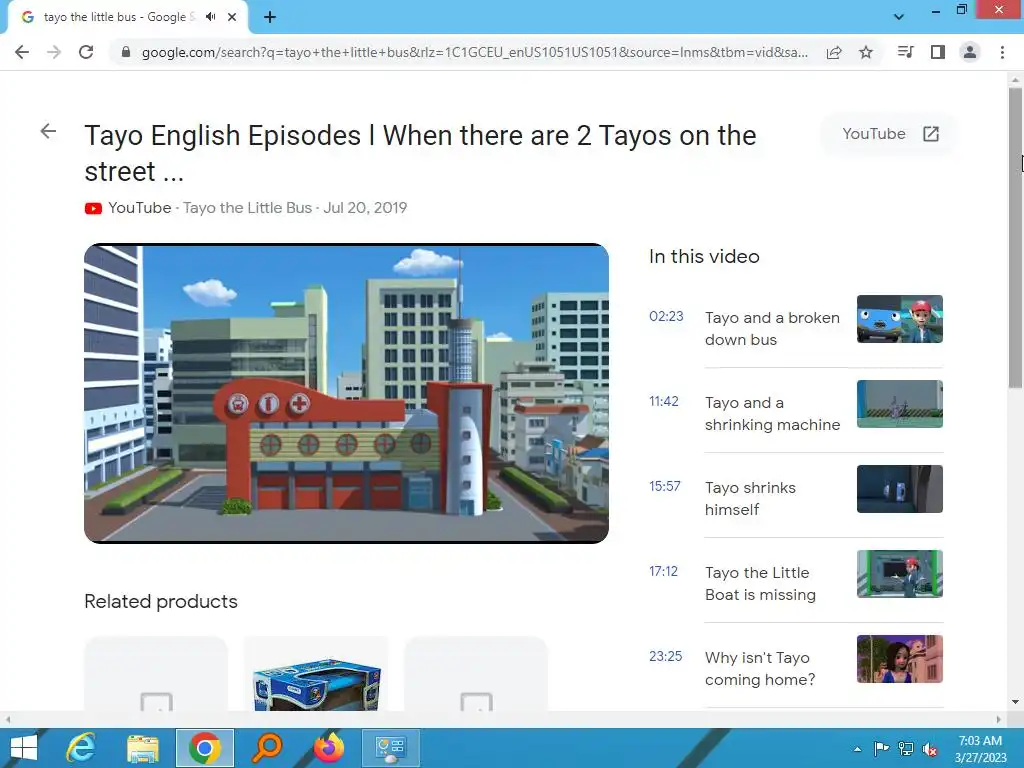The height and width of the screenshot is (768, 1024).
Task: Click the scroll down arrow
Action: tap(1015, 702)
